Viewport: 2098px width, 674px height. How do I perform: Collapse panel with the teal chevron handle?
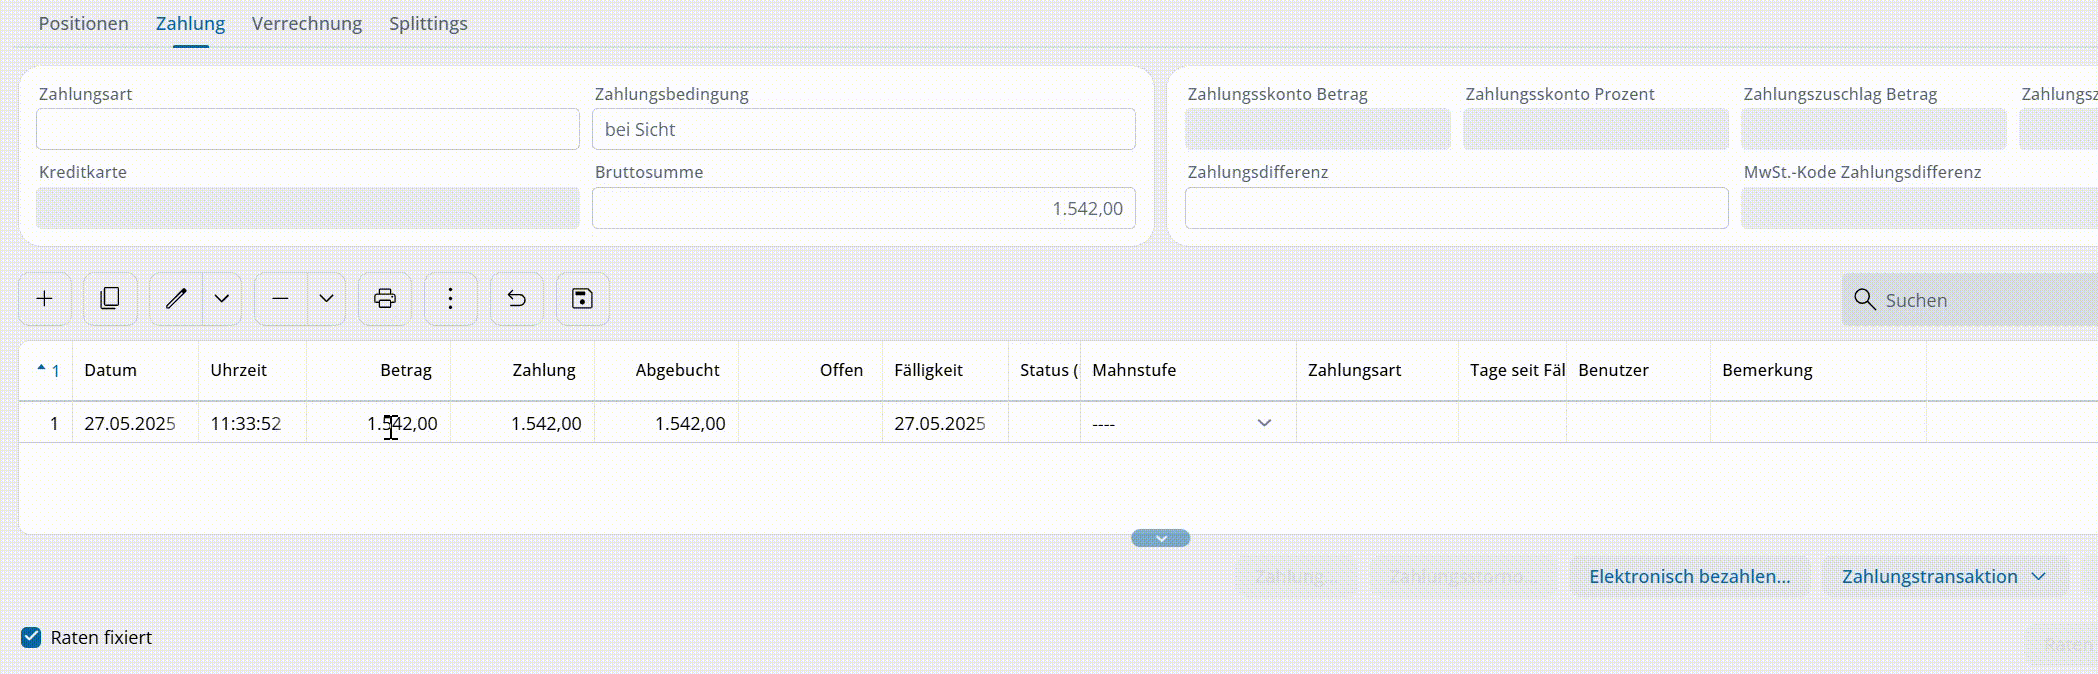[x=1160, y=539]
